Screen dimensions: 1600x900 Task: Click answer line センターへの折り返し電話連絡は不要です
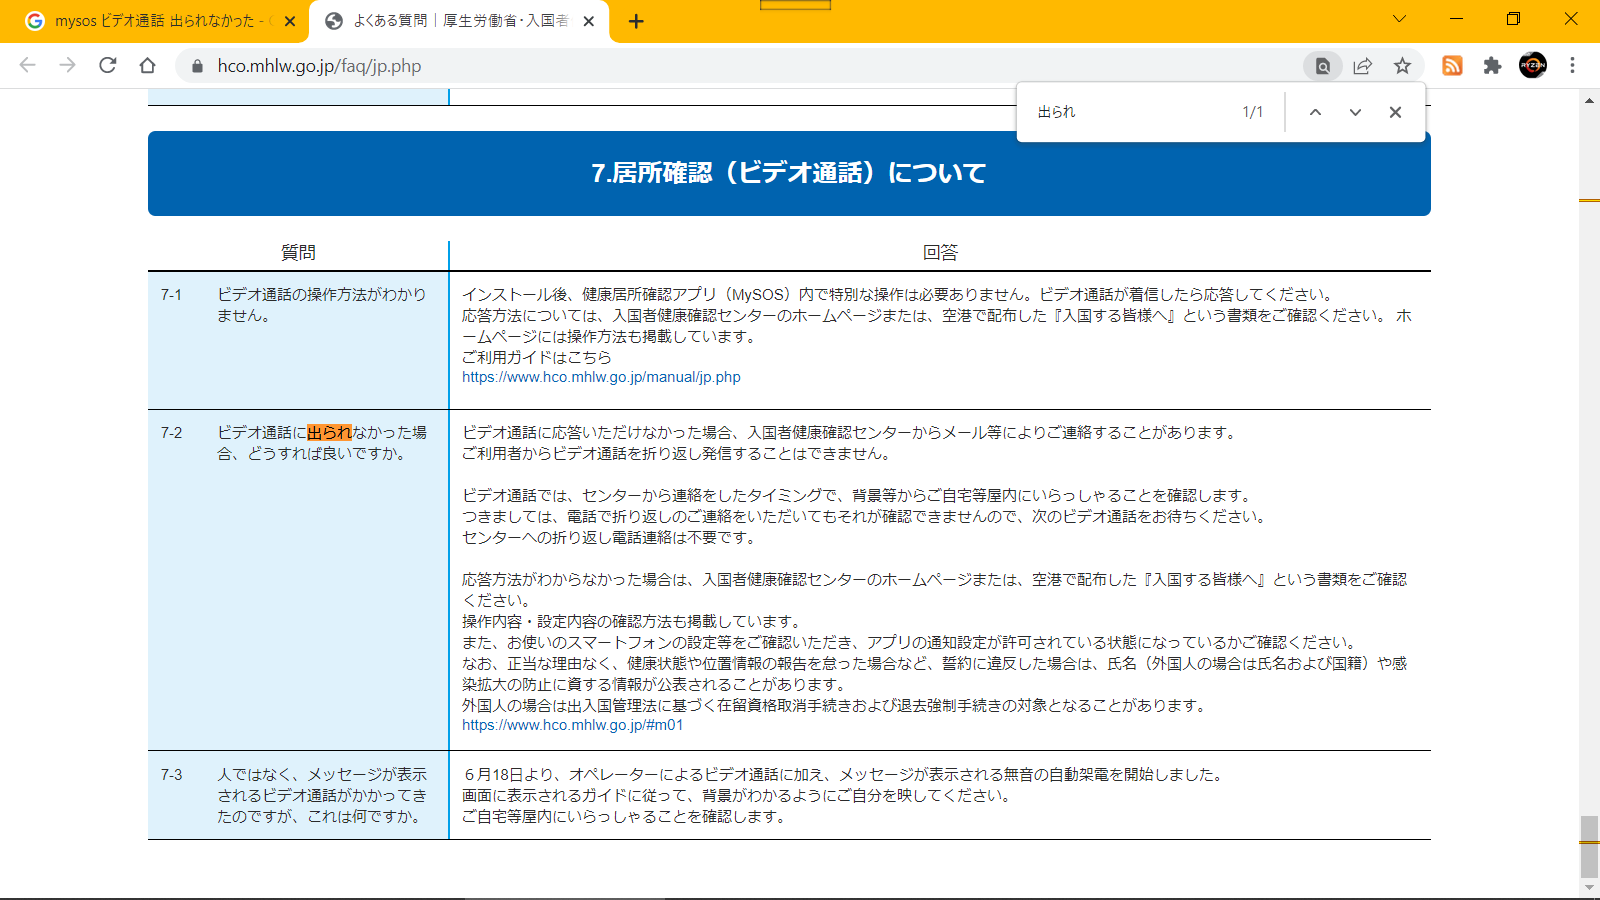coord(608,538)
